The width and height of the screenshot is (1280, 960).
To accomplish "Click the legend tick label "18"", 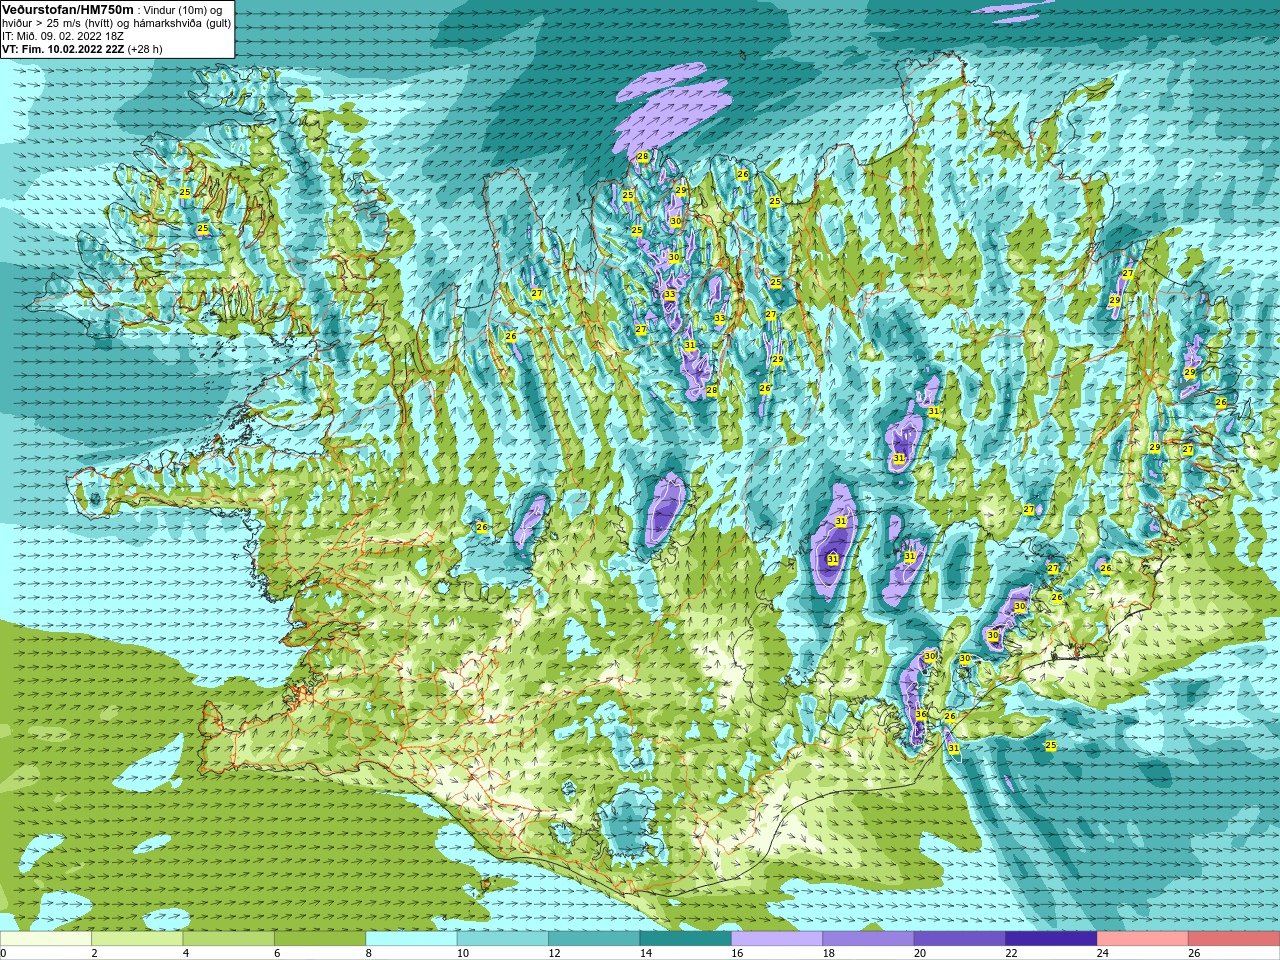I will point(829,953).
